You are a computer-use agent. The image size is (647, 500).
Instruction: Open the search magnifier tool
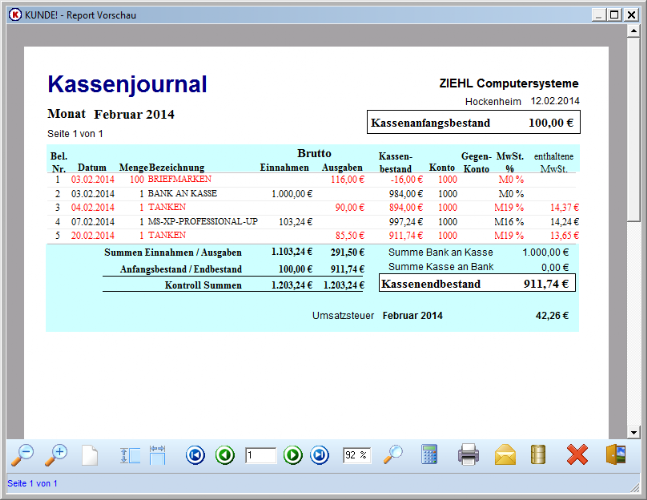click(x=393, y=455)
